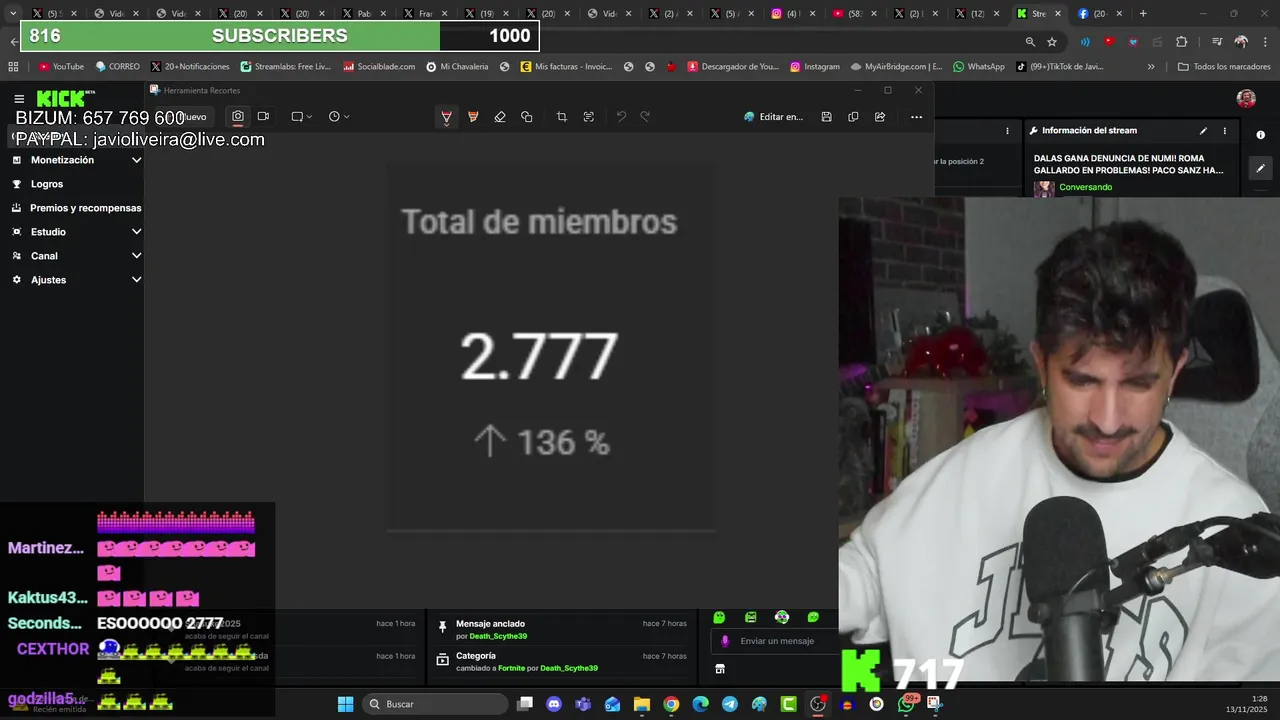The image size is (1280, 720).
Task: Expand the Estudio sidebar section
Action: [76, 232]
